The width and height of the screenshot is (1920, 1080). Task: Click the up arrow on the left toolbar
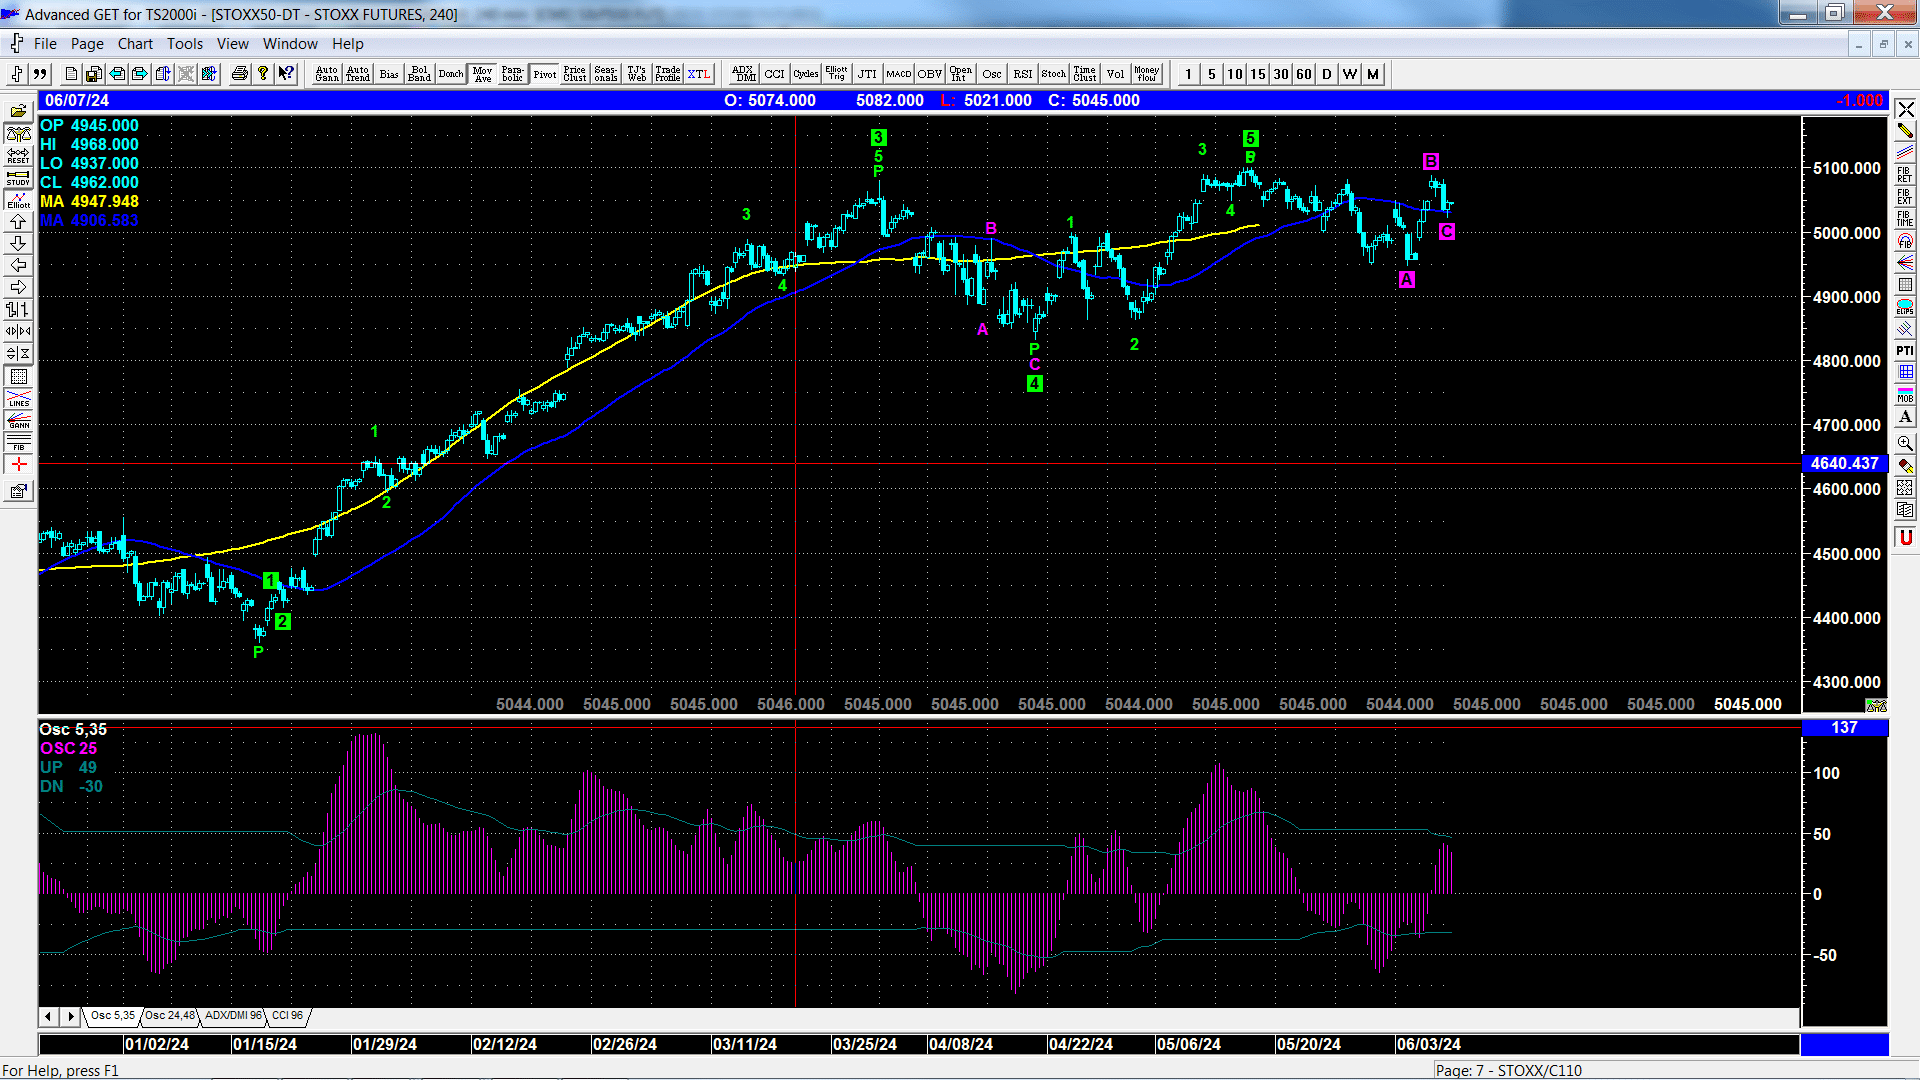pyautogui.click(x=18, y=221)
